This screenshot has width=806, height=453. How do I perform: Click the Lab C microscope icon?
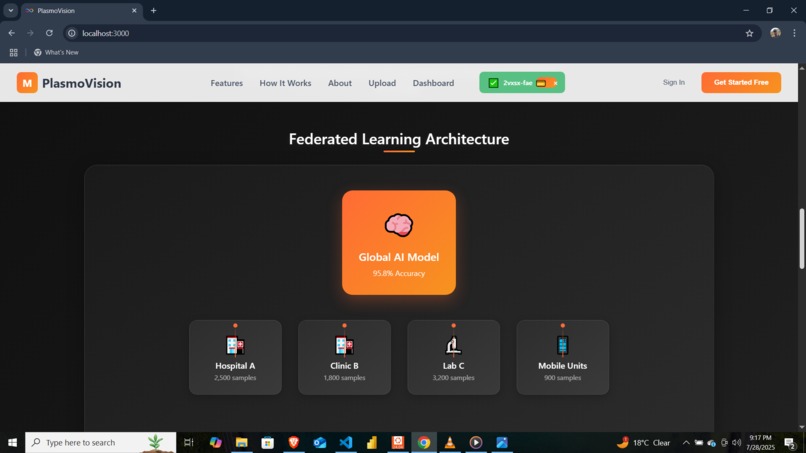(x=453, y=346)
